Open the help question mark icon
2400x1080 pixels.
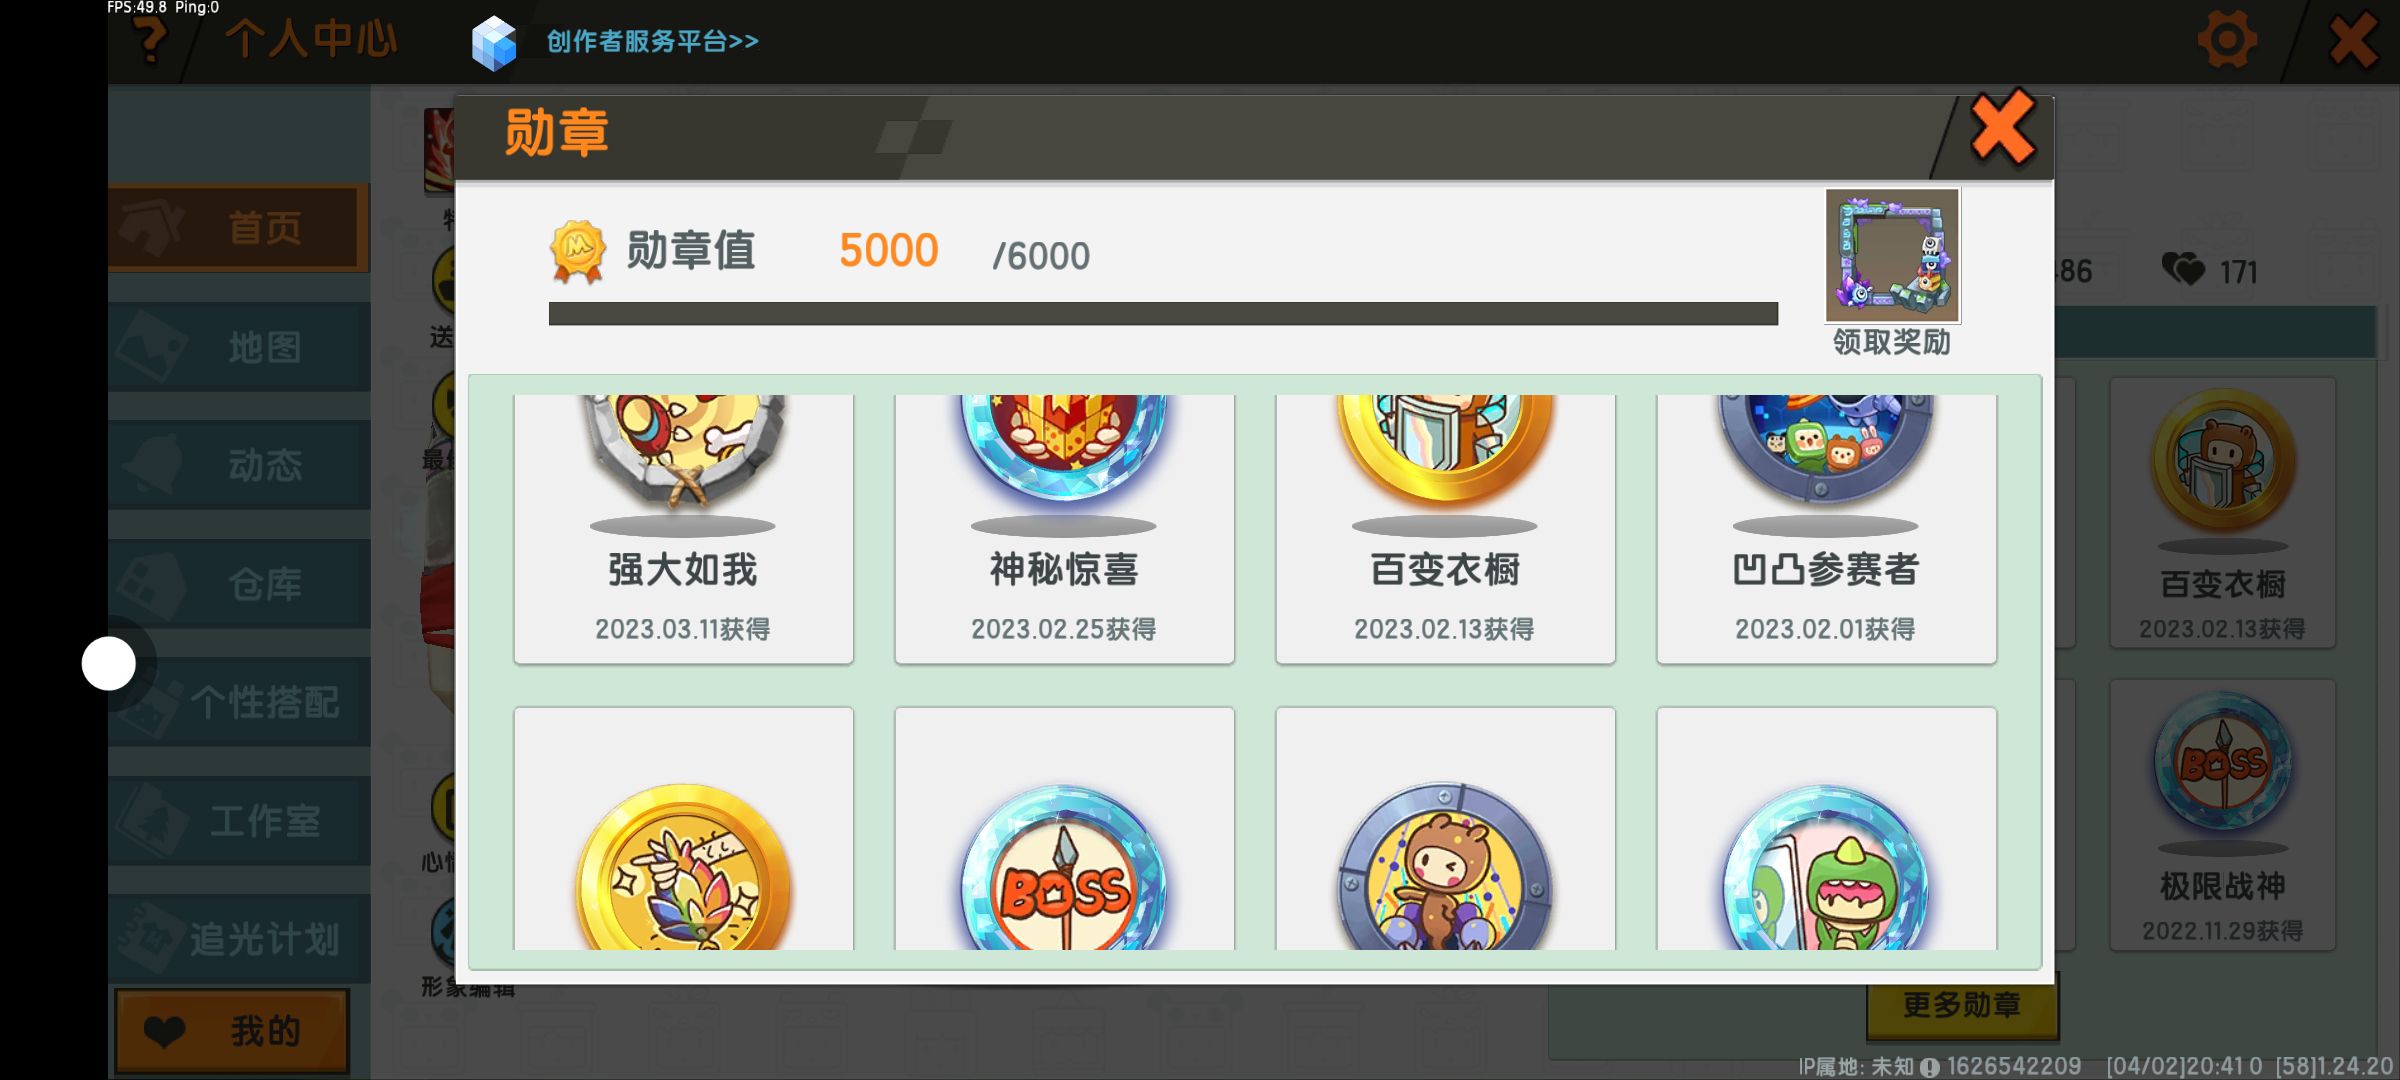151,40
